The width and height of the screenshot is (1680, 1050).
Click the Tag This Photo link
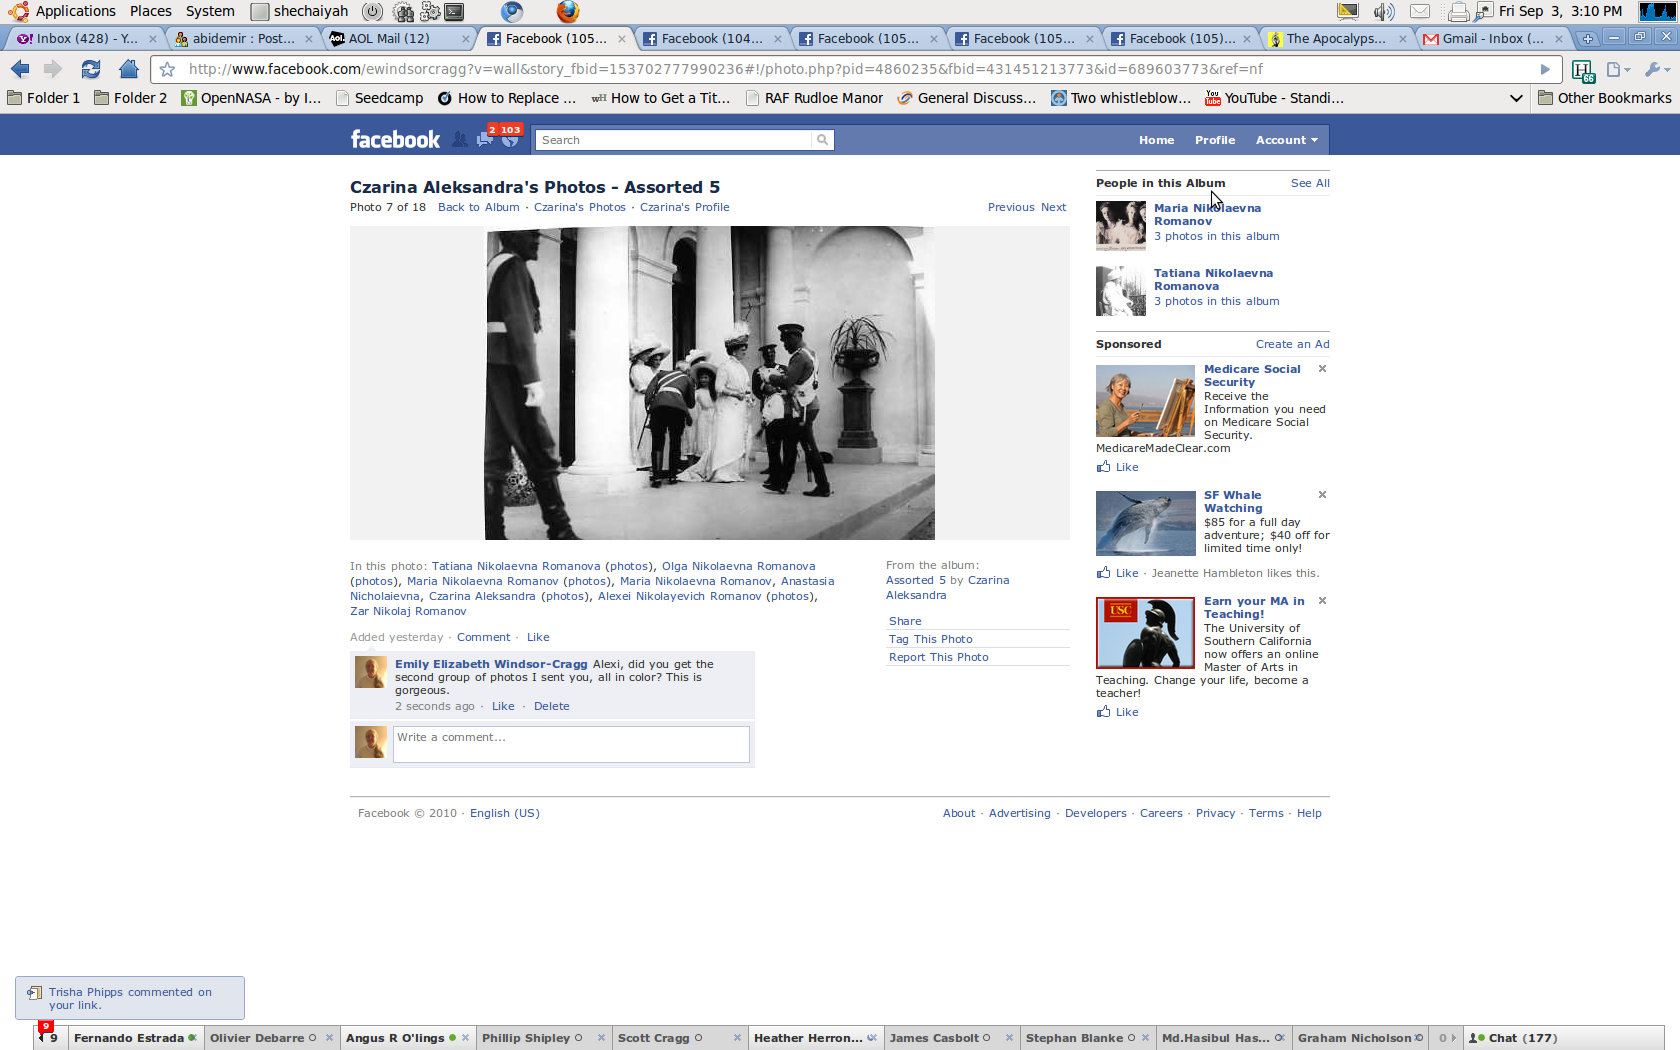[930, 639]
